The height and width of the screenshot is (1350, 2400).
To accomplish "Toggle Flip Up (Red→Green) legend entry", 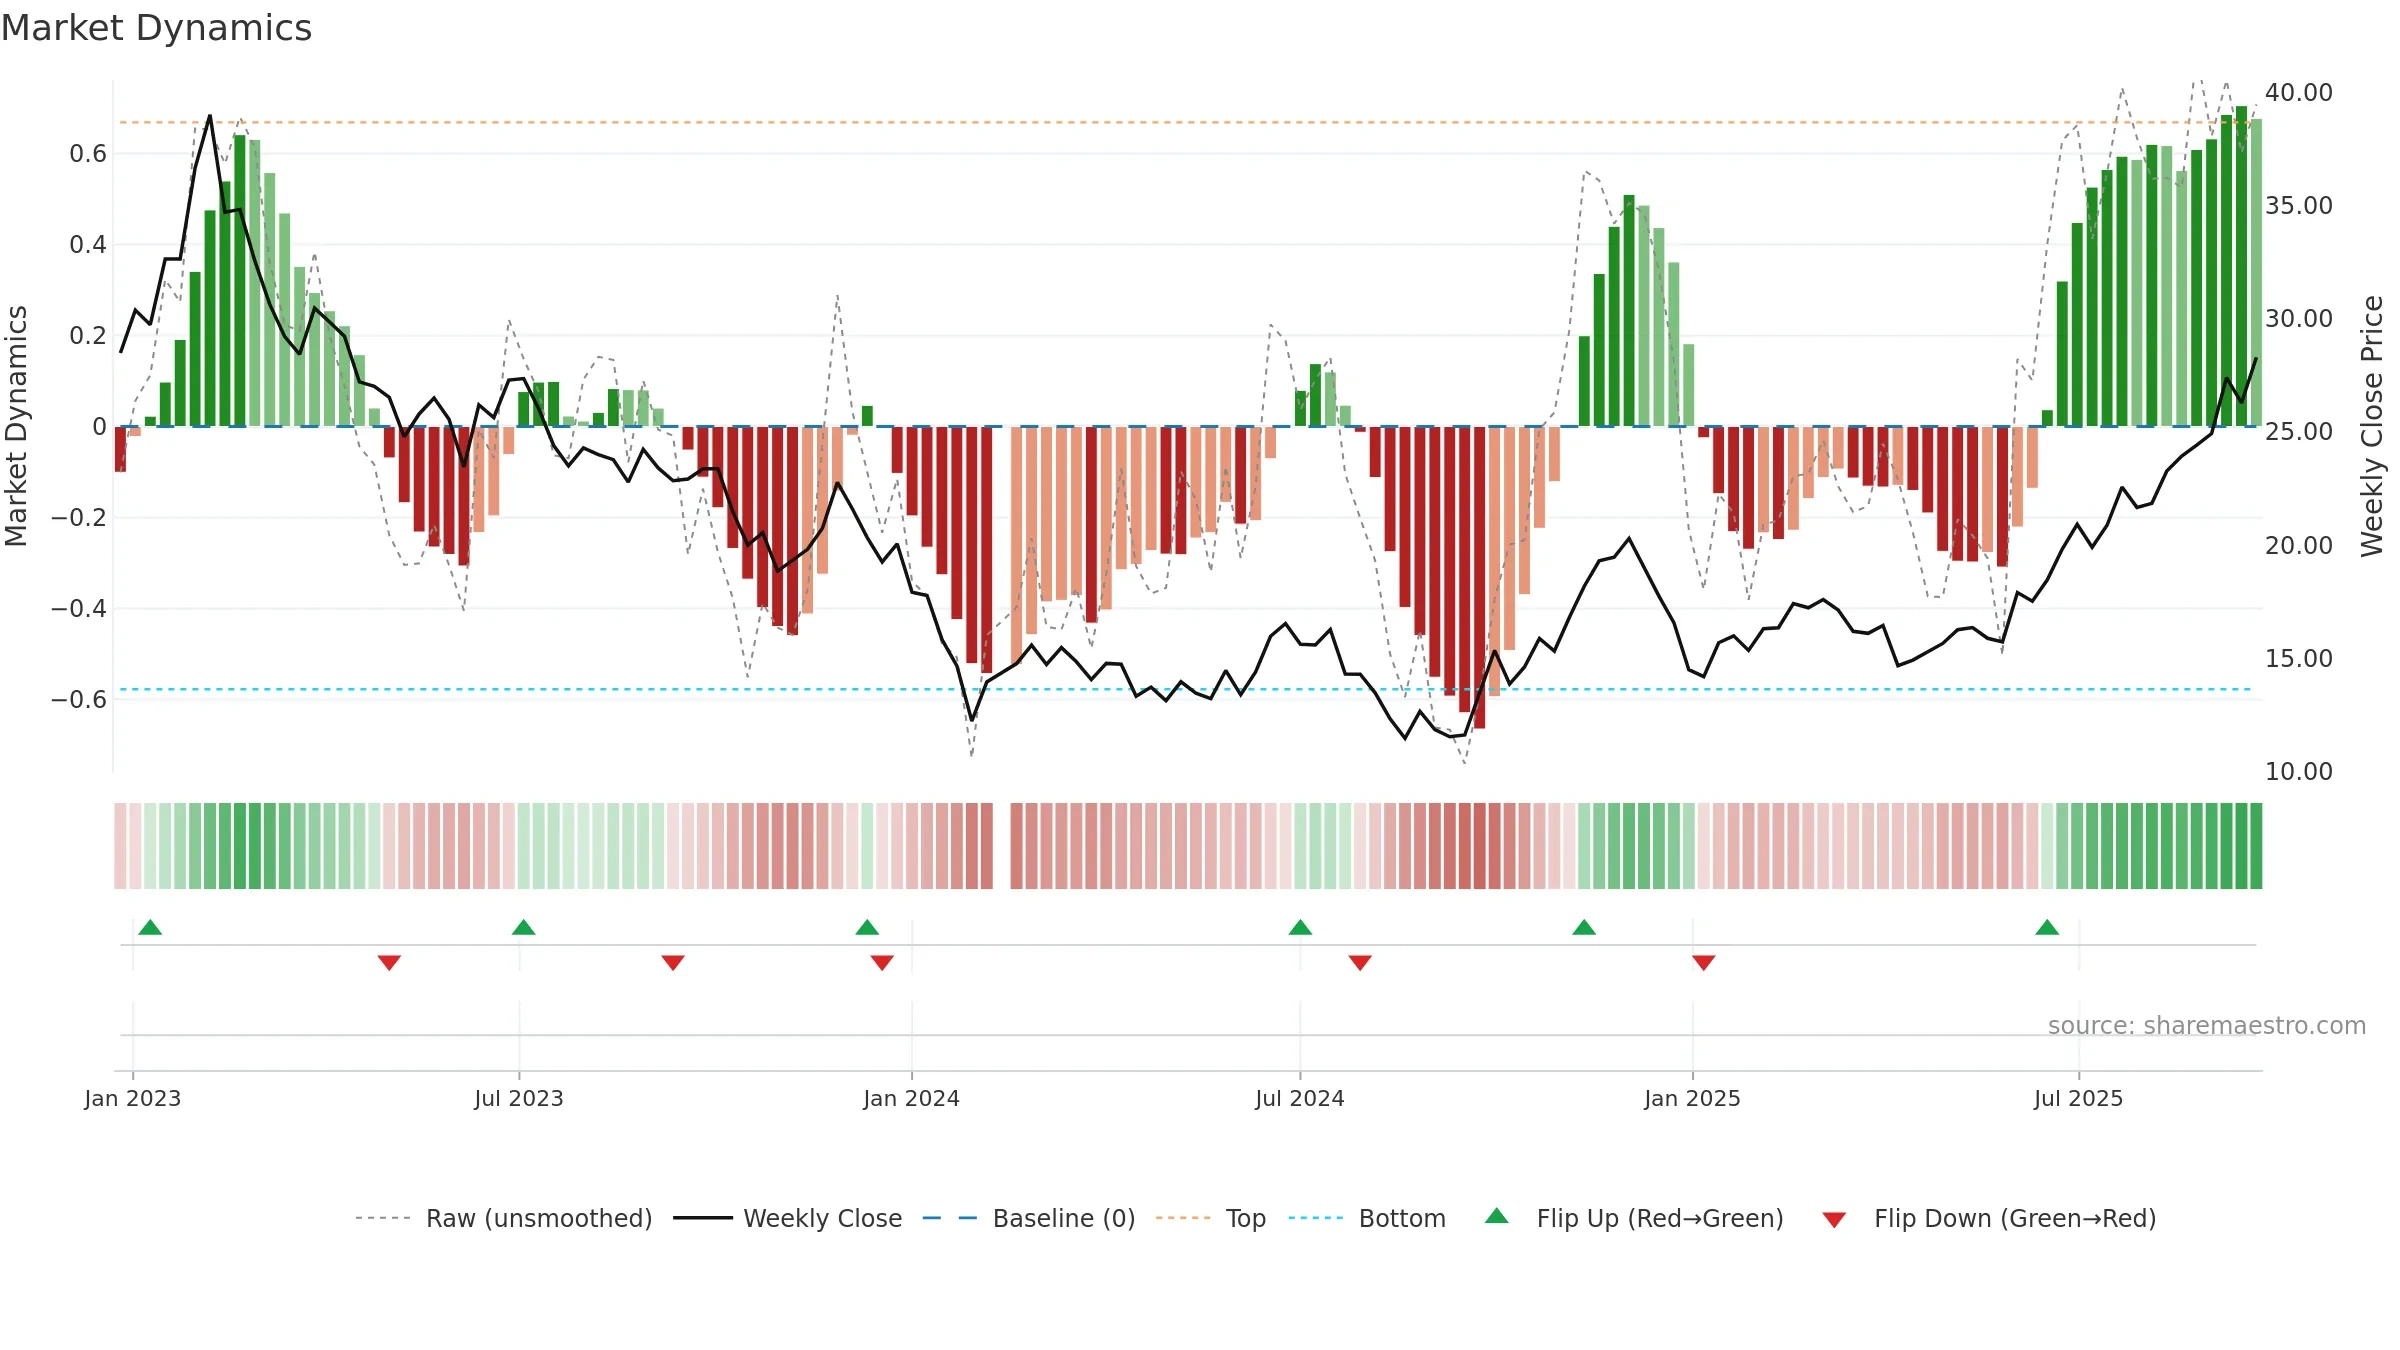I will pos(1634,1218).
